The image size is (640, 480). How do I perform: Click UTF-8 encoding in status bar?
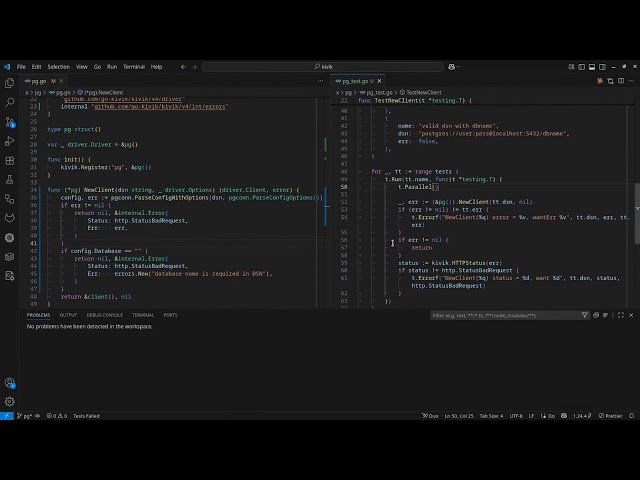[x=516, y=416]
